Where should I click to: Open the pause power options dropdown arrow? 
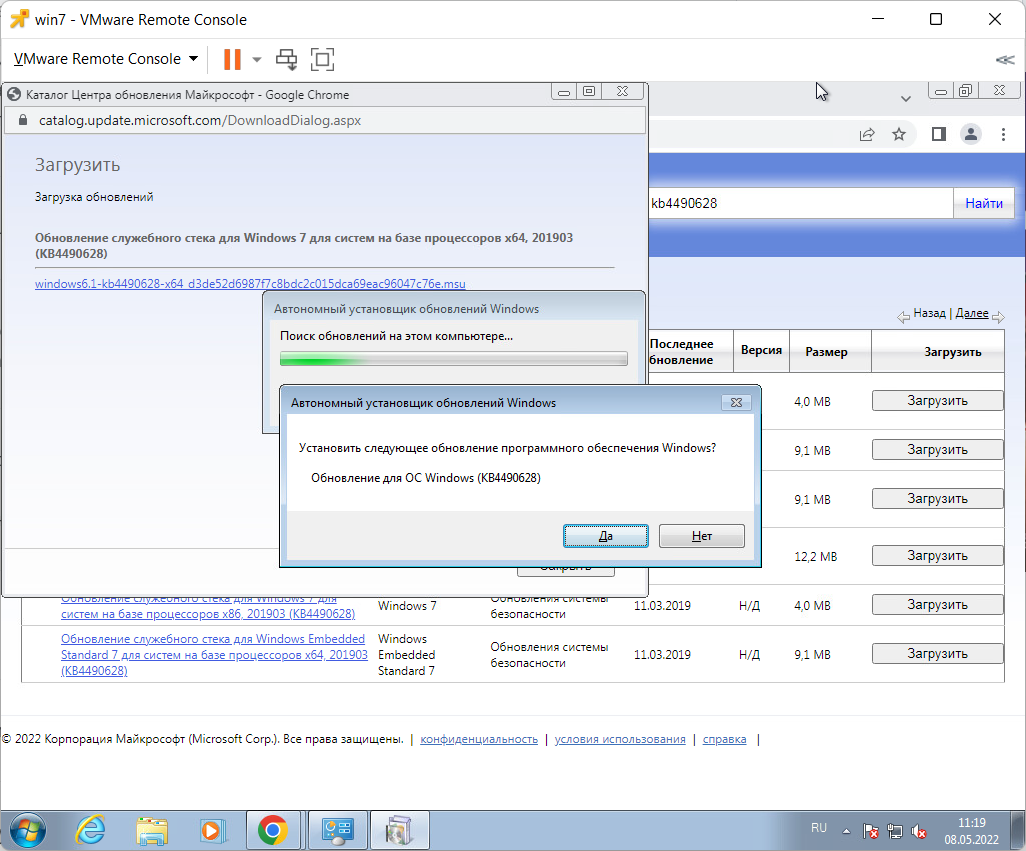pos(256,60)
